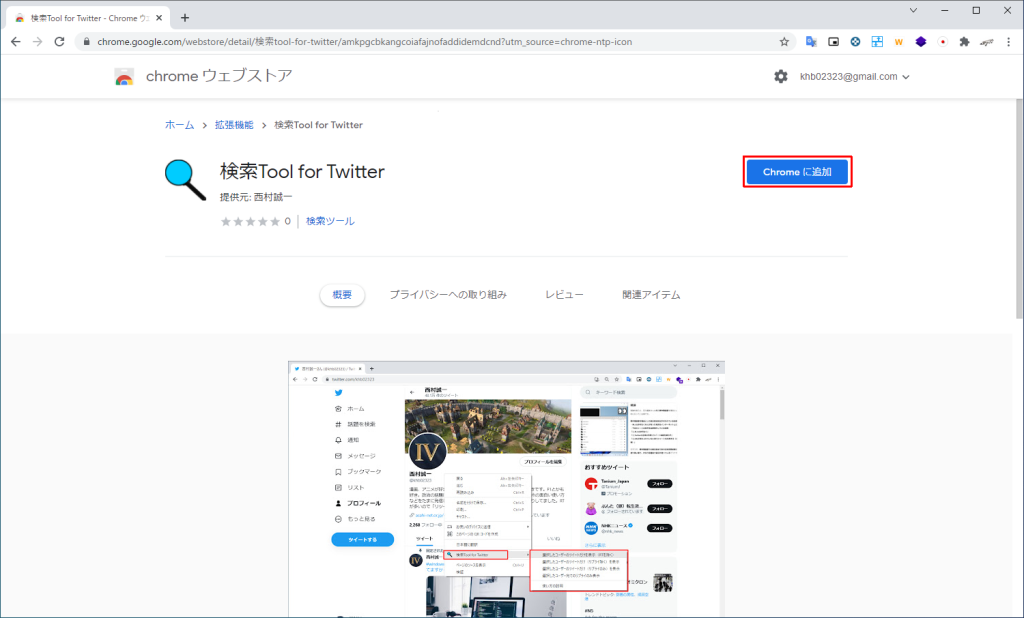
Task: Go to ホーム in the breadcrumb
Action: tap(180, 125)
